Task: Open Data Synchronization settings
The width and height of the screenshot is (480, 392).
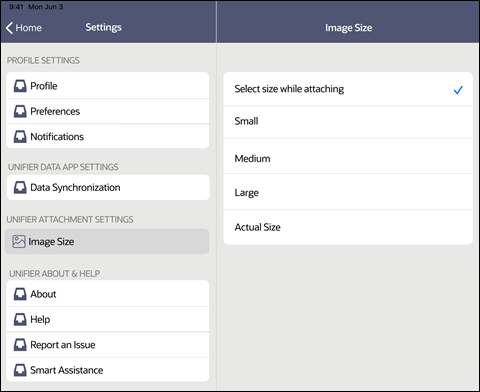Action: [x=108, y=187]
